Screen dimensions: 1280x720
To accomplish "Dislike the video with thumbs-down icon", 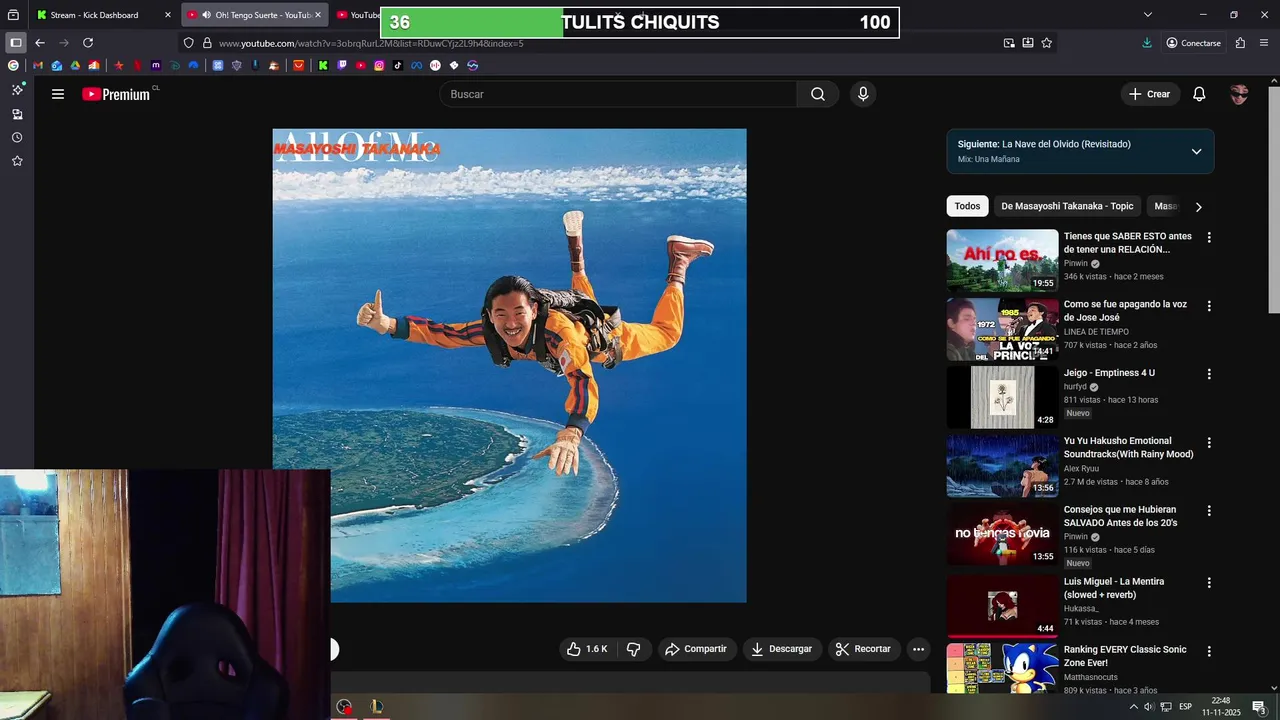I will [633, 649].
